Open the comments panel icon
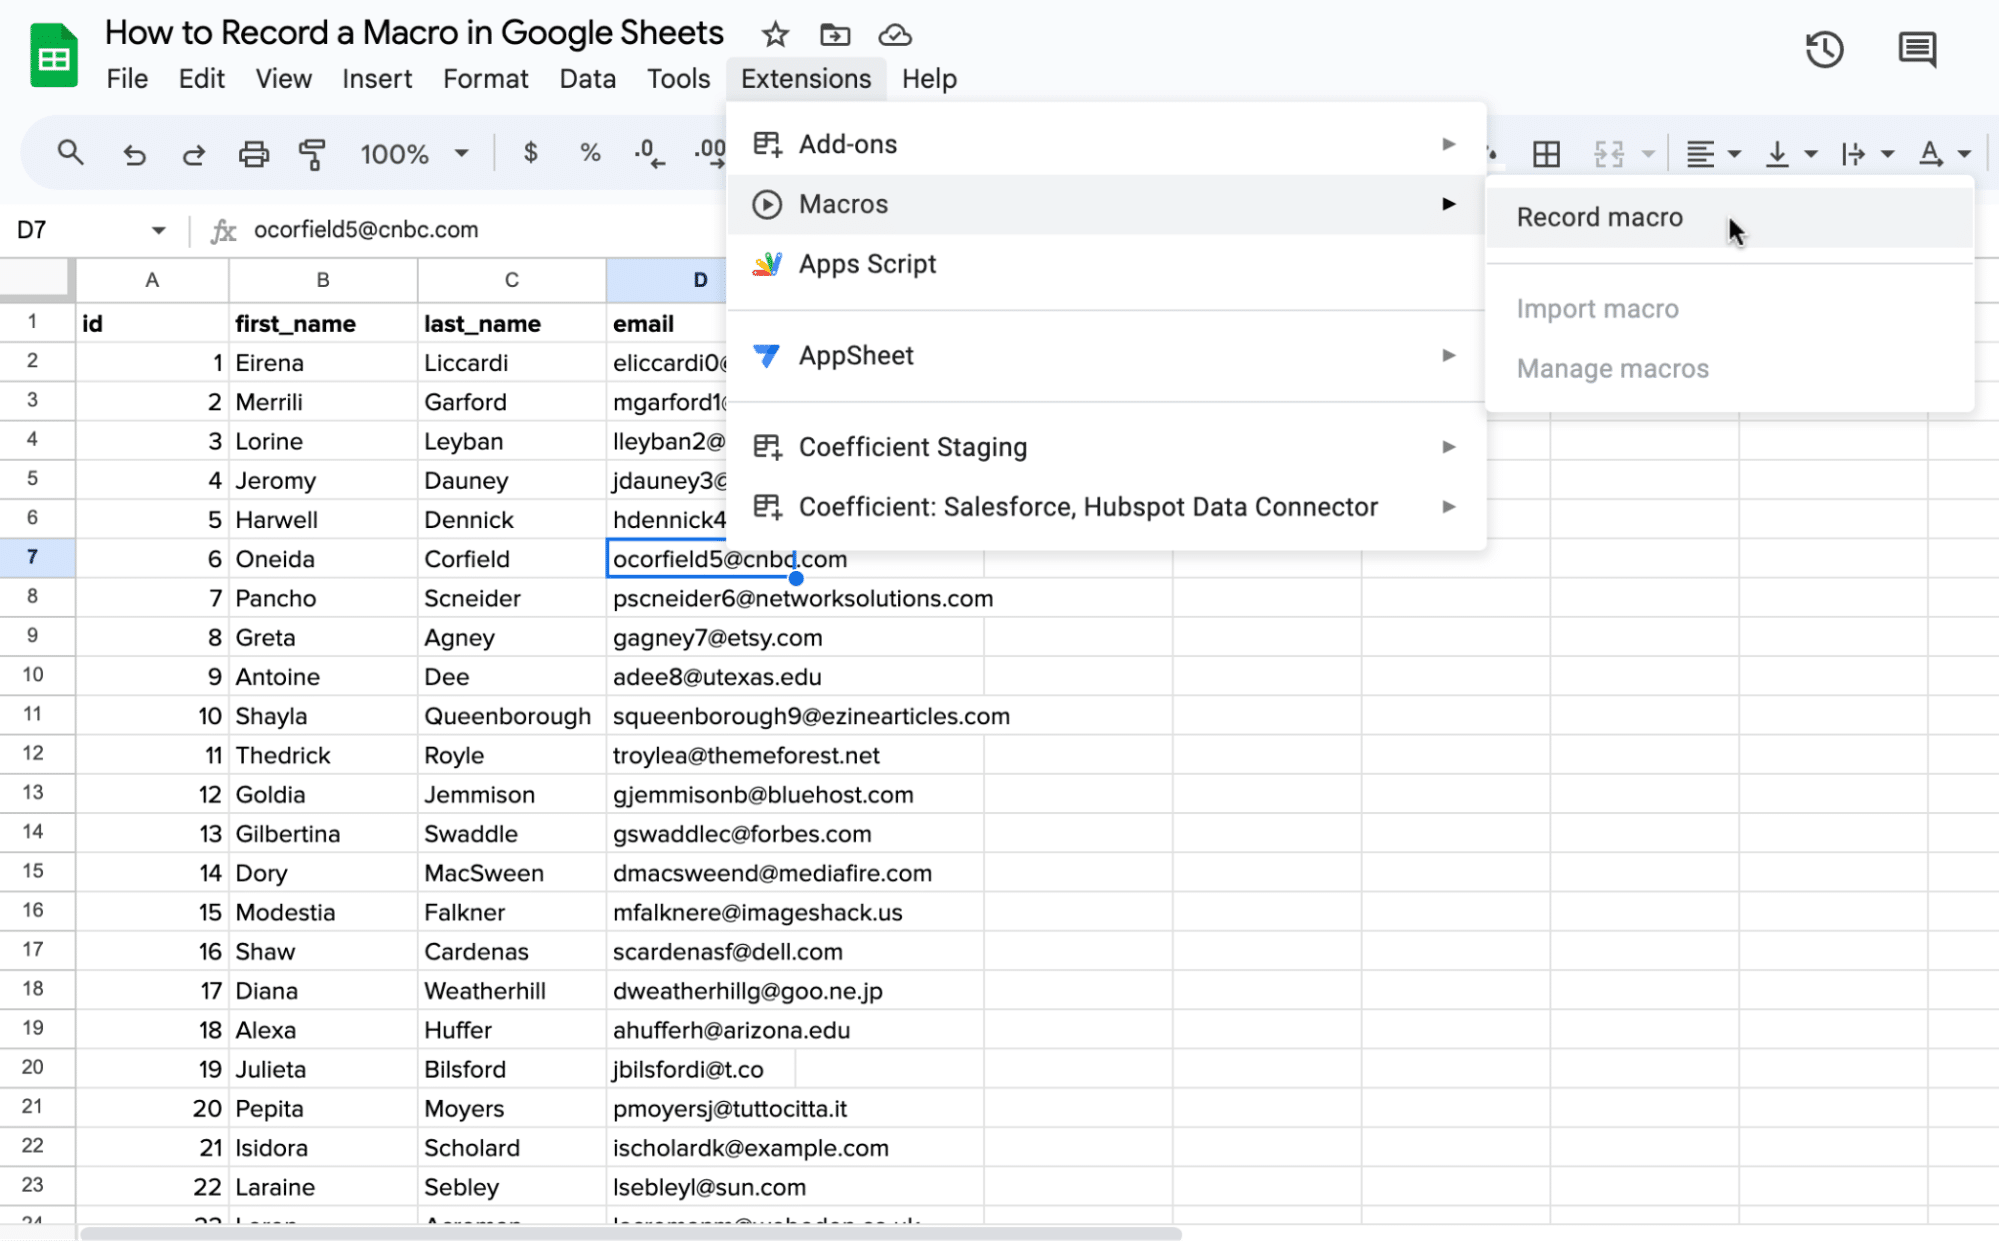The height and width of the screenshot is (1241, 1999). [x=1916, y=49]
